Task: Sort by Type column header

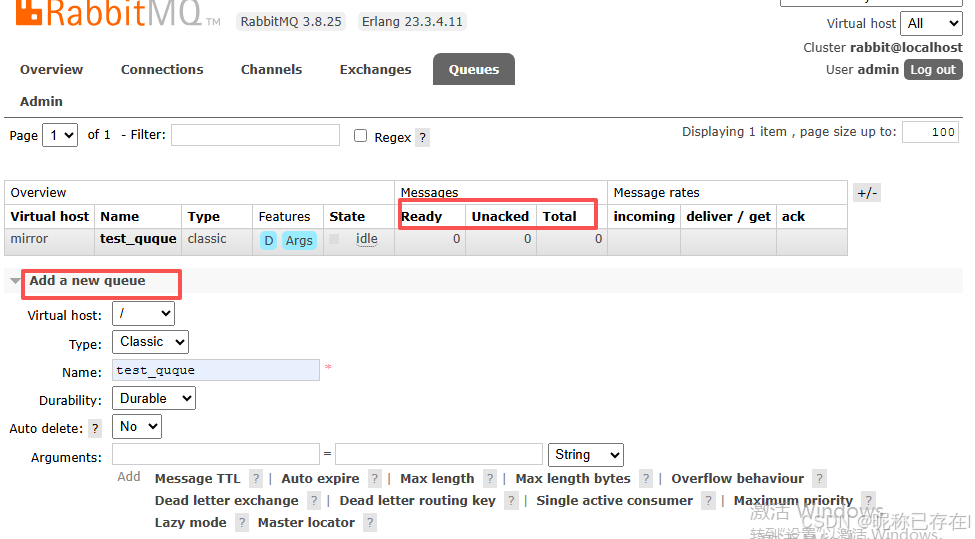Action: 203,216
